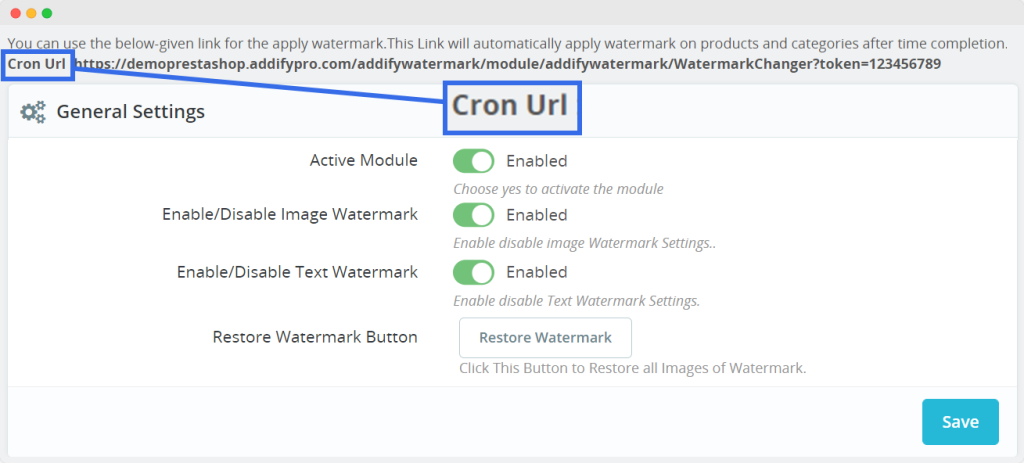The image size is (1024, 463).
Task: Click the 'Enable disable Text Watermark Settings' hint
Action: pyautogui.click(x=576, y=301)
